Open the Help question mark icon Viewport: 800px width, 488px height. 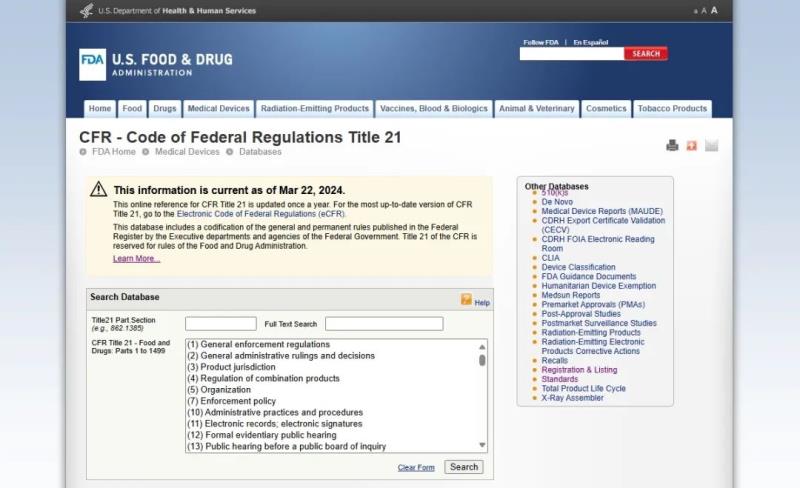point(466,300)
